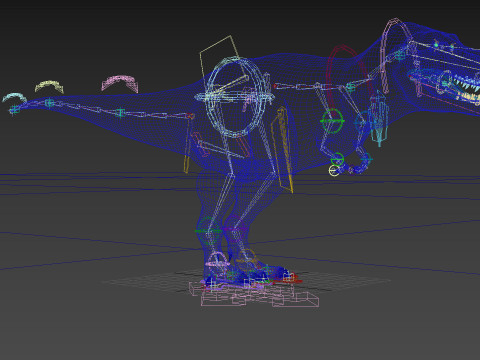This screenshot has height=360, width=480.
Task: Select the green knee circle controller
Action: tap(208, 230)
